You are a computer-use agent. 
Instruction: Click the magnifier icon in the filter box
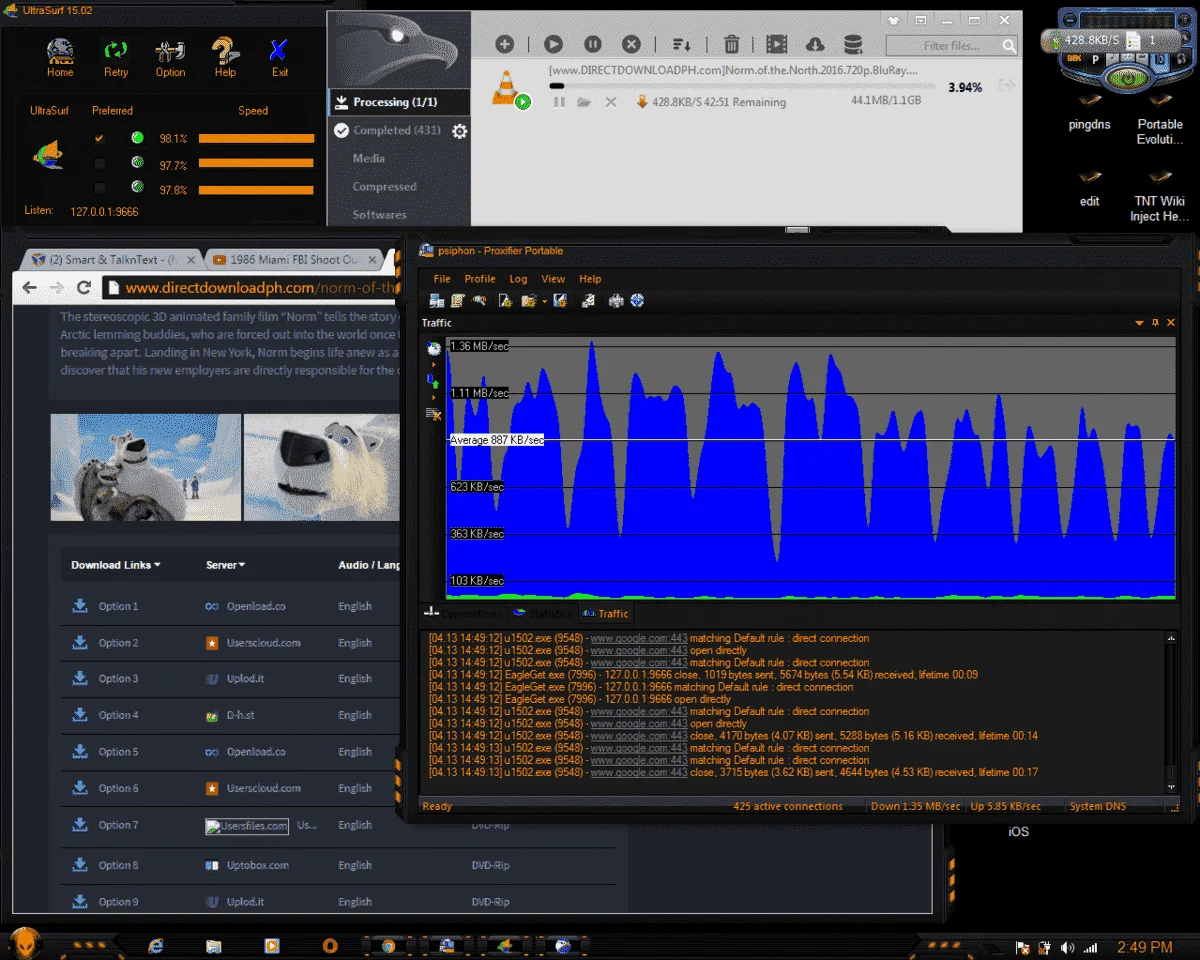(1009, 46)
